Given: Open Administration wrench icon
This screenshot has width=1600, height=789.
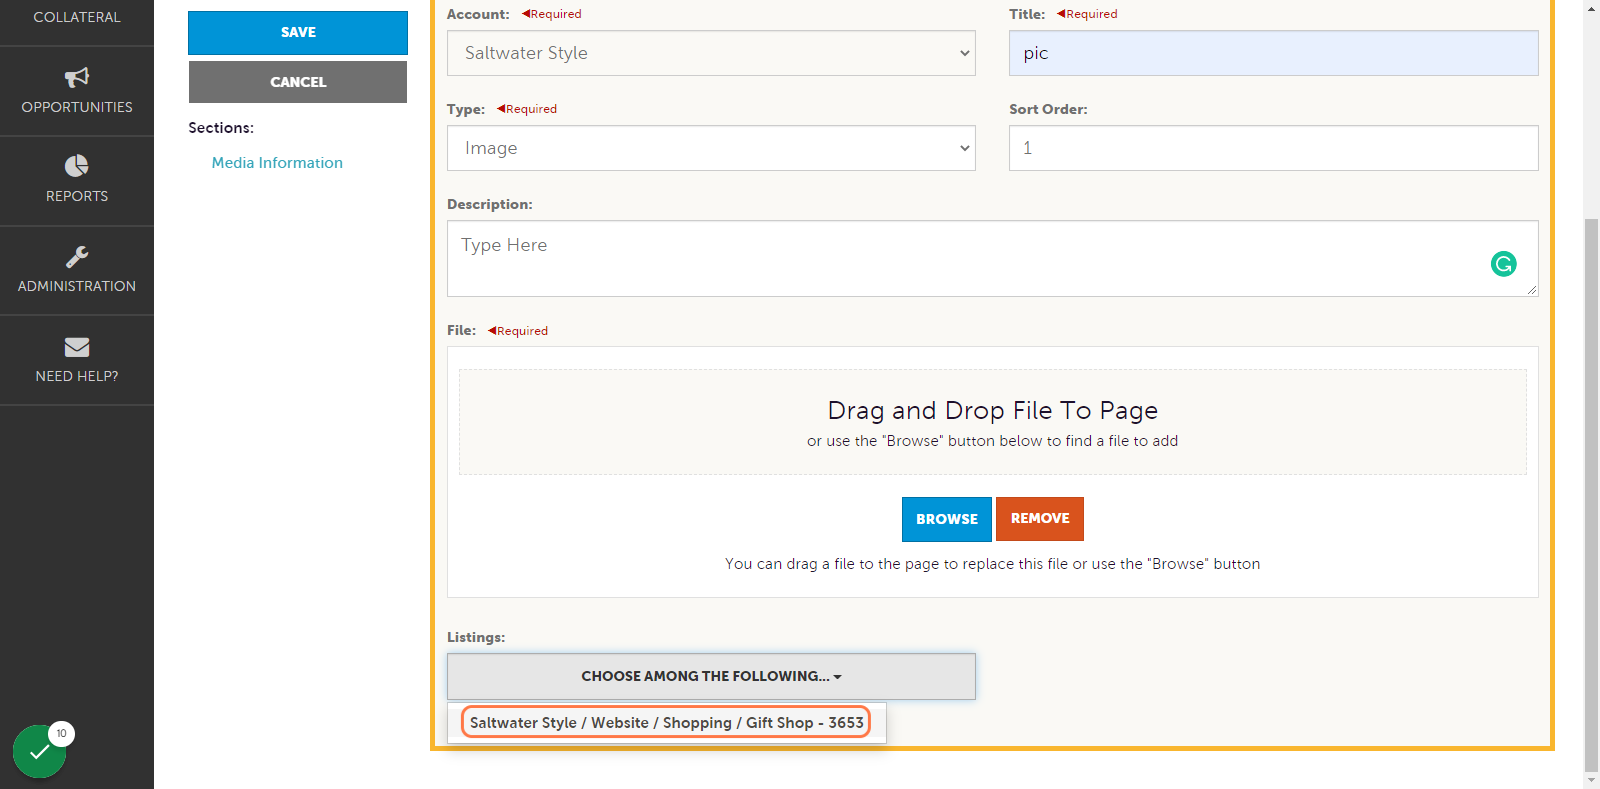Looking at the screenshot, I should coord(77,257).
